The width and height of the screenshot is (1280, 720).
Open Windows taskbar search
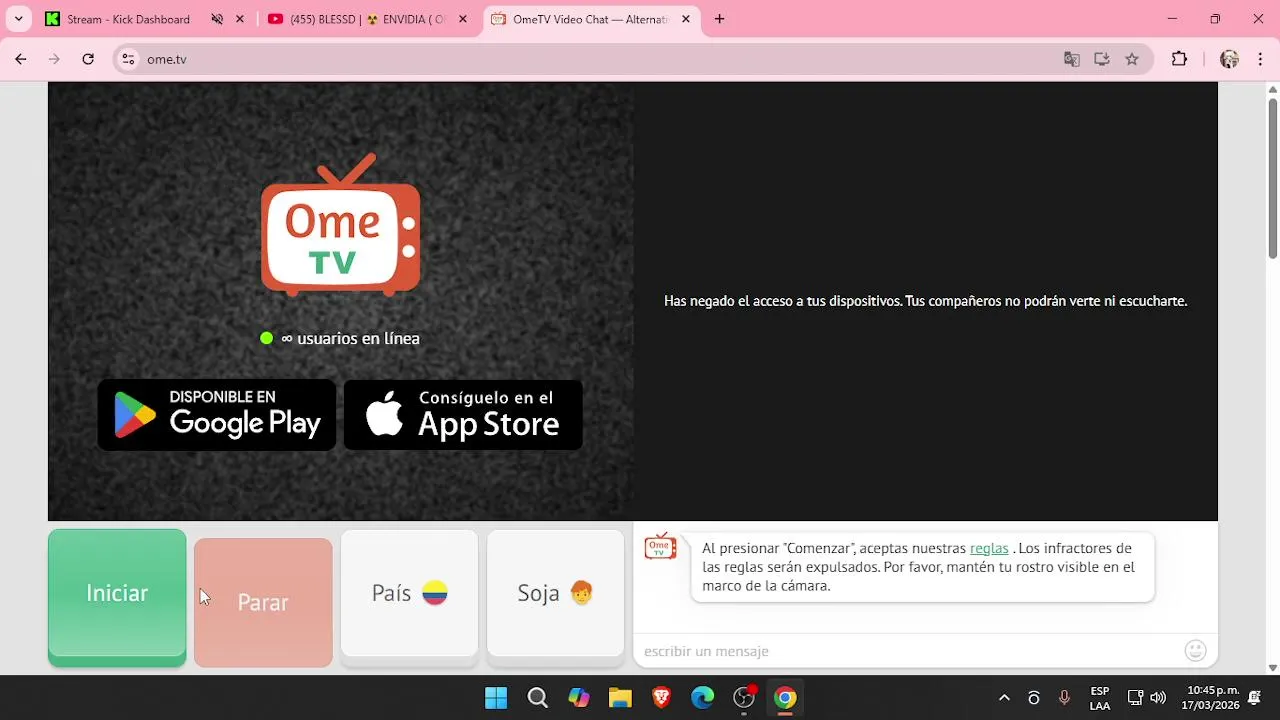pos(538,698)
